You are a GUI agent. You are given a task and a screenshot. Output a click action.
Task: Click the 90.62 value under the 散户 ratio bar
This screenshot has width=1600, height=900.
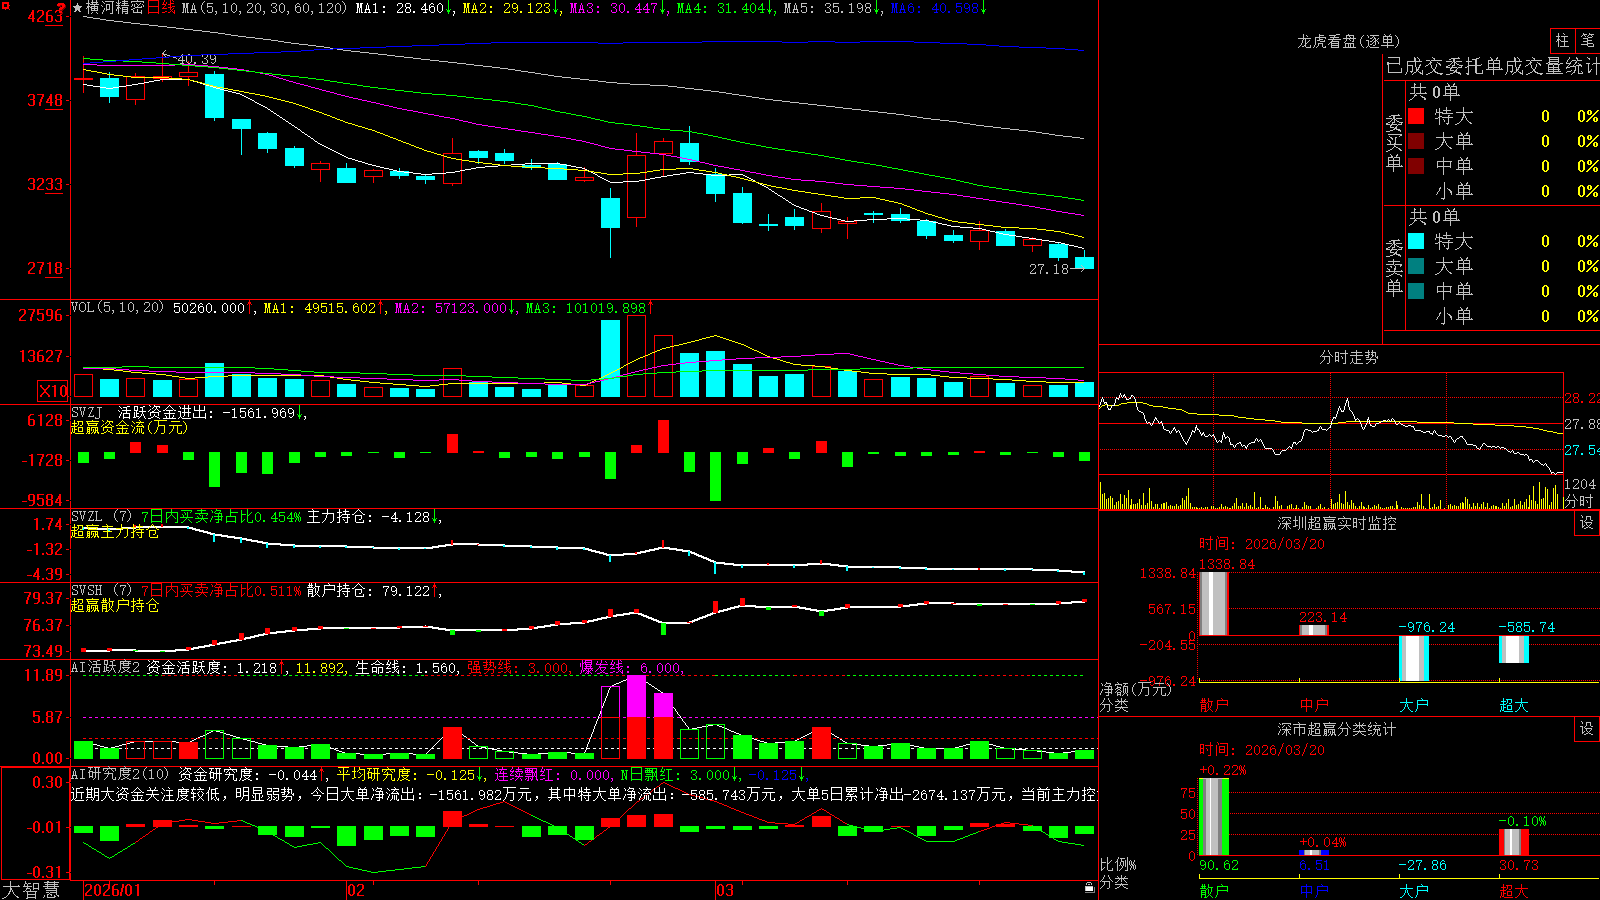(x=1219, y=865)
